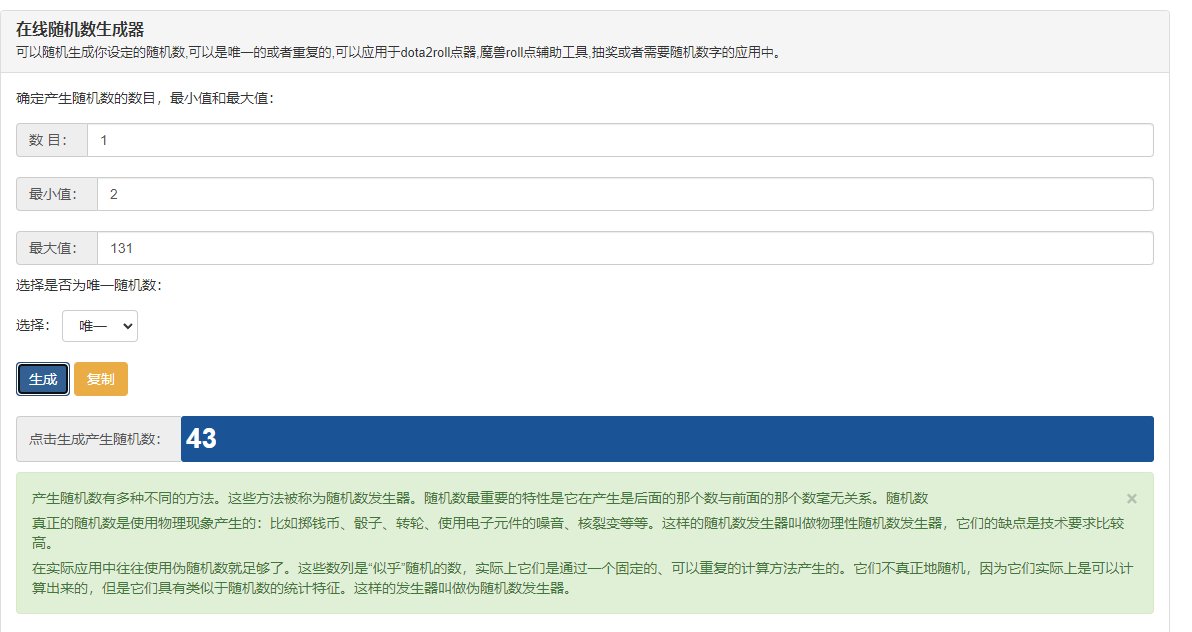Click the 点击生成产生随机数 label
Image resolution: width=1192 pixels, height=632 pixels.
[98, 439]
